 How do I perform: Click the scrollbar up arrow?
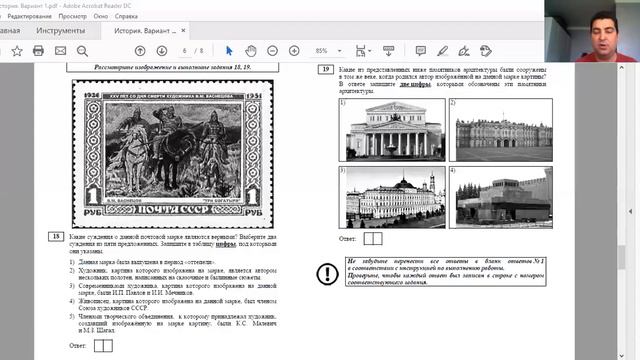click(x=621, y=67)
